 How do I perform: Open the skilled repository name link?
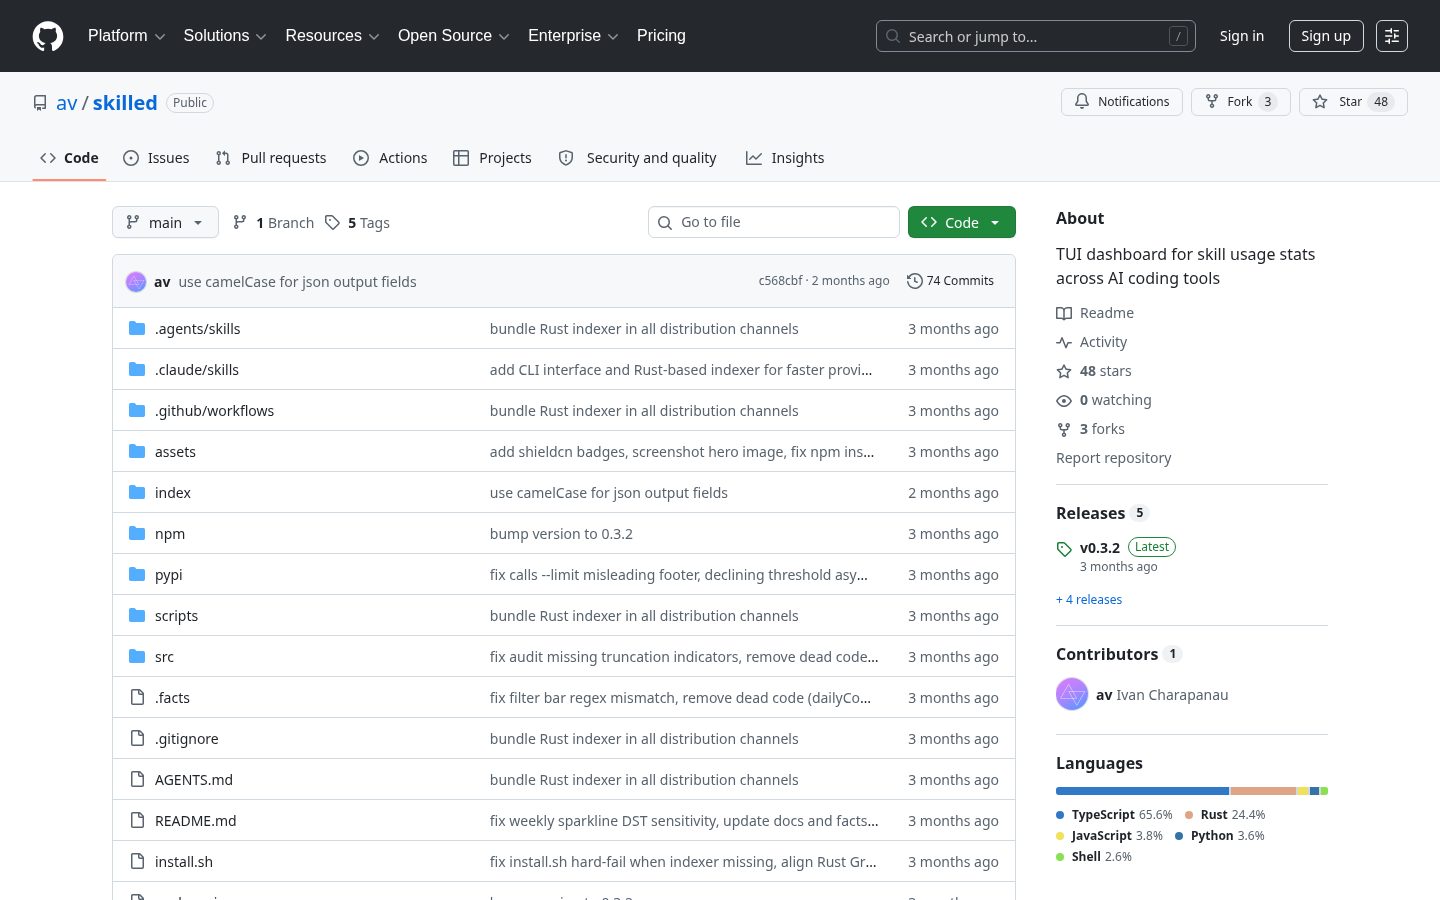125,103
